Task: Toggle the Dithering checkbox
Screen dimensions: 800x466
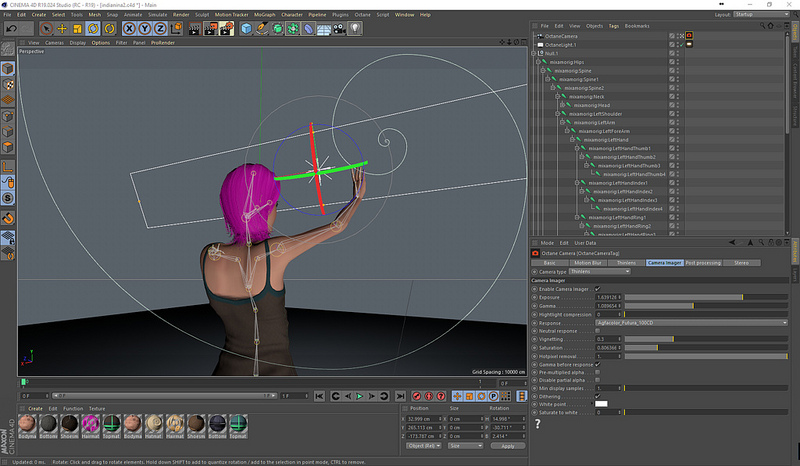Action: pos(598,395)
